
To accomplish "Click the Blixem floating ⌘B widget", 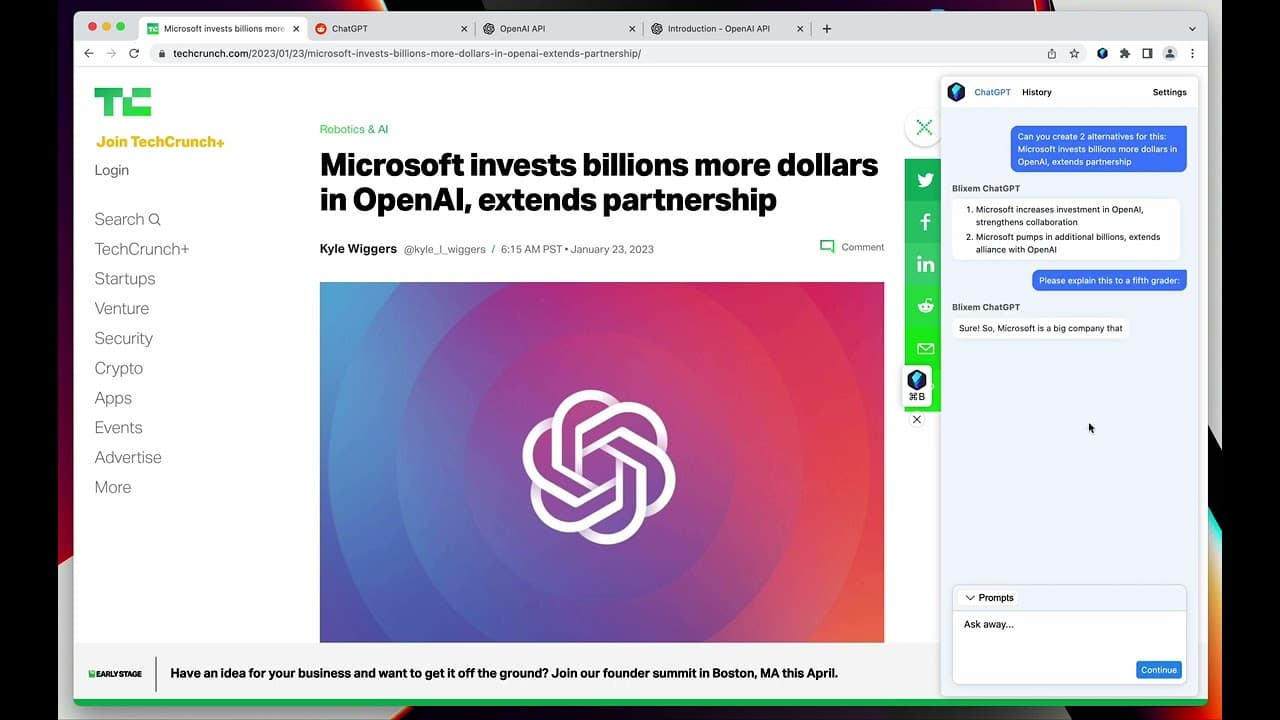I will click(x=917, y=385).
